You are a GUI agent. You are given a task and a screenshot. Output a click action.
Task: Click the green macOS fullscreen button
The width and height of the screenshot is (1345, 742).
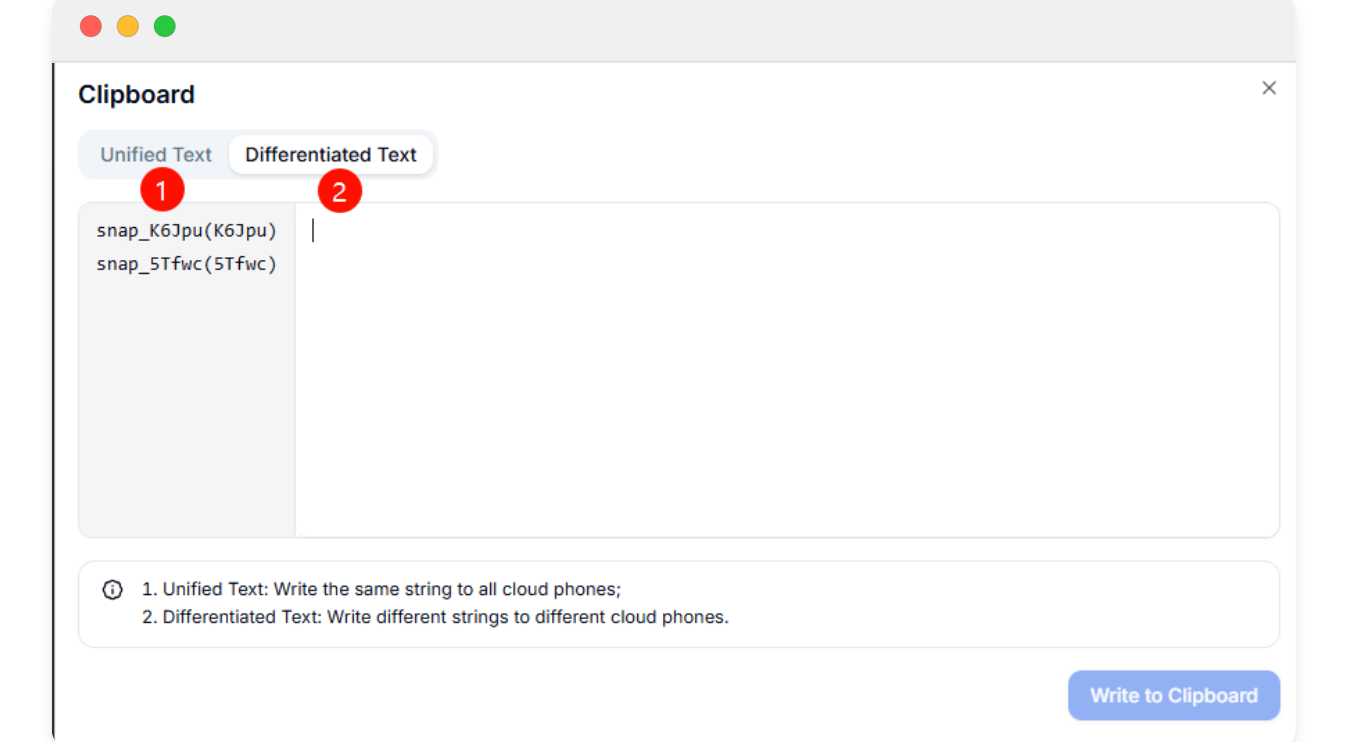pyautogui.click(x=165, y=27)
